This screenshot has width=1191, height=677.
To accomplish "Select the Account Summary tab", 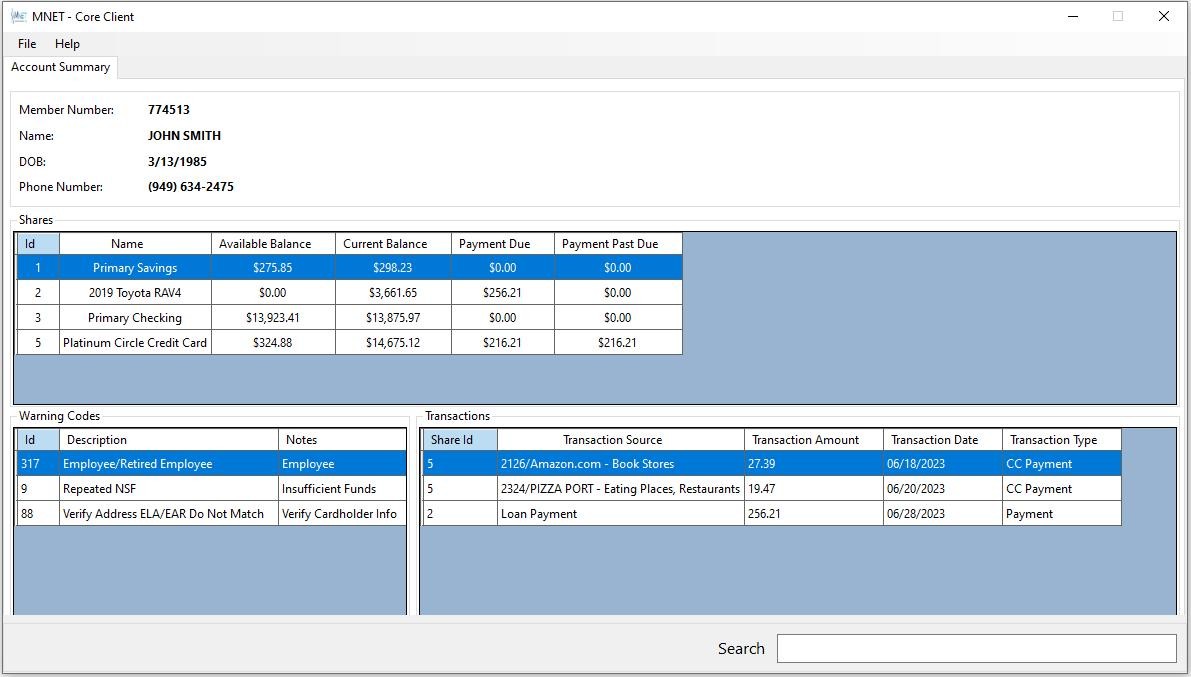I will 60,67.
